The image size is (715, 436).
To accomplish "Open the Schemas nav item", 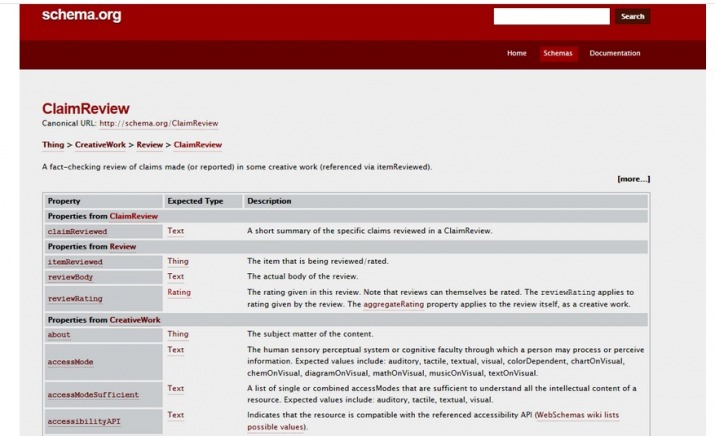I will [558, 53].
